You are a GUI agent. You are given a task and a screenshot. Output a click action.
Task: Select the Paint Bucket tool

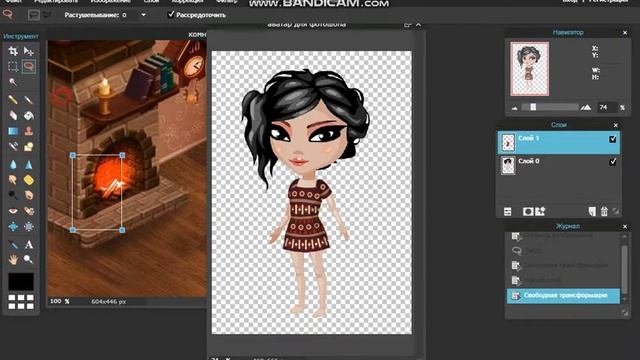[29, 116]
